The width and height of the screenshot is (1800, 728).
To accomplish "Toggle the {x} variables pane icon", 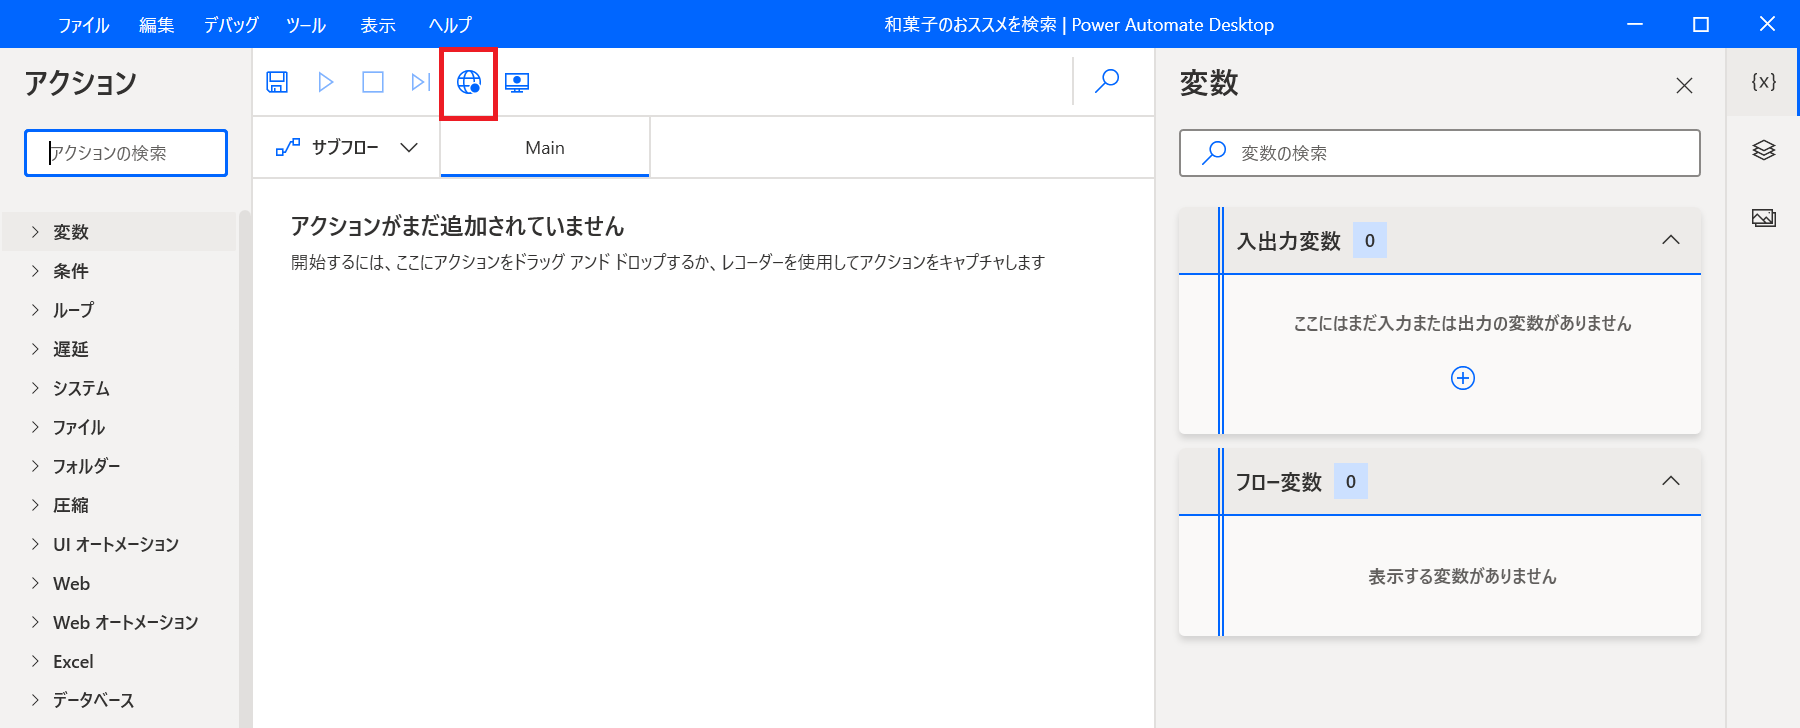I will [1764, 82].
